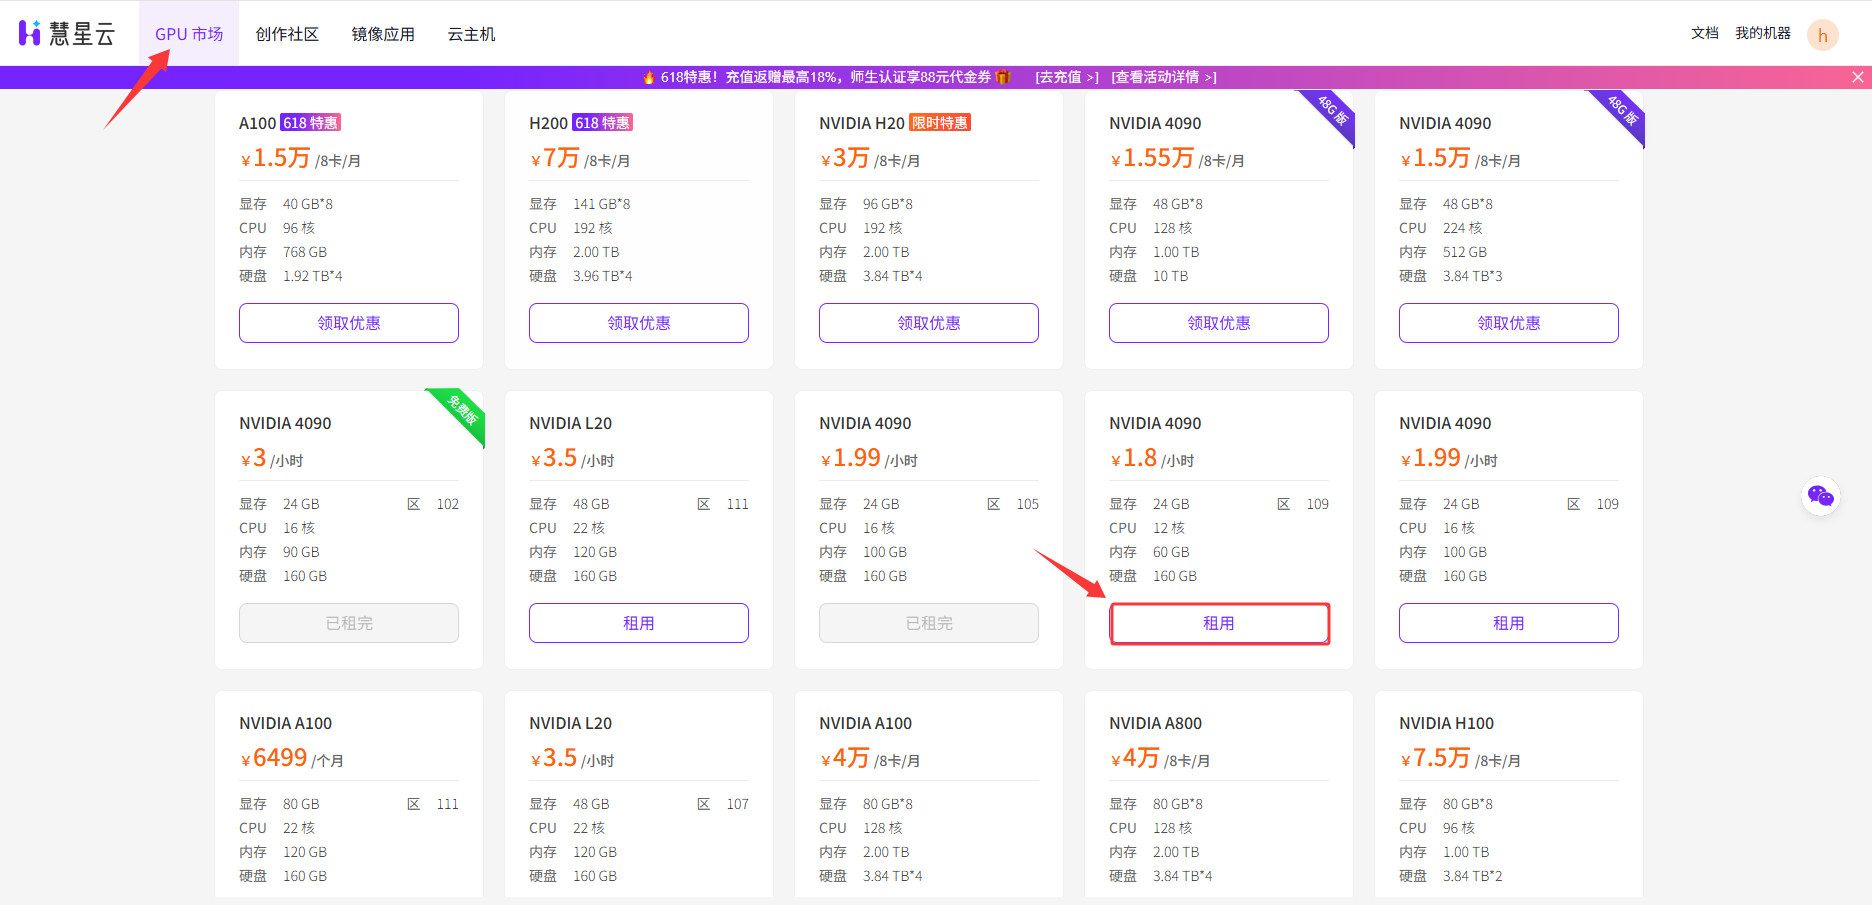Click the 48G版 ribbon on 224核 card
Screen dimensions: 1872x905
(x=1621, y=113)
